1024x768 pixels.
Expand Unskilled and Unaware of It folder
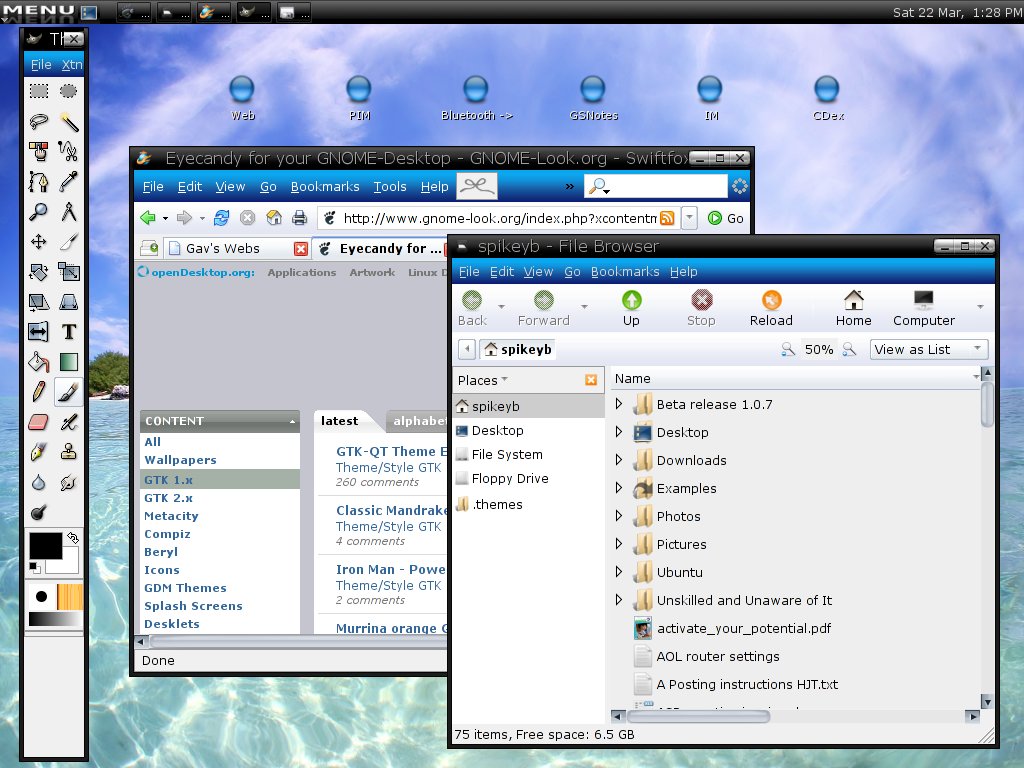618,600
